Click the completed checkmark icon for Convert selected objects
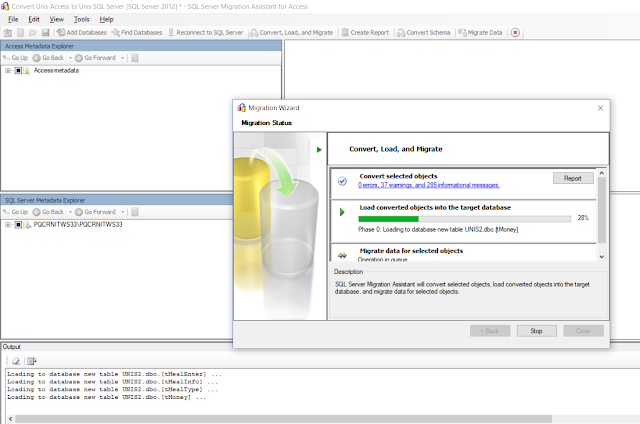Screen dimensions: 640x424 click(x=342, y=181)
